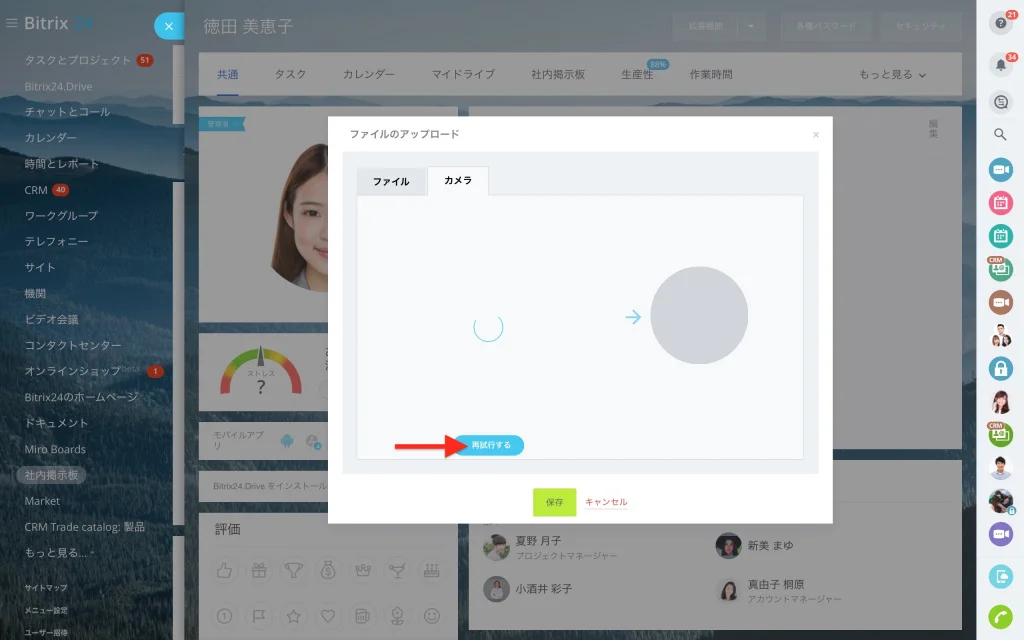The image size is (1024, 640).
Task: Open 真由子 桐原 user profile
Action: click(x=776, y=584)
